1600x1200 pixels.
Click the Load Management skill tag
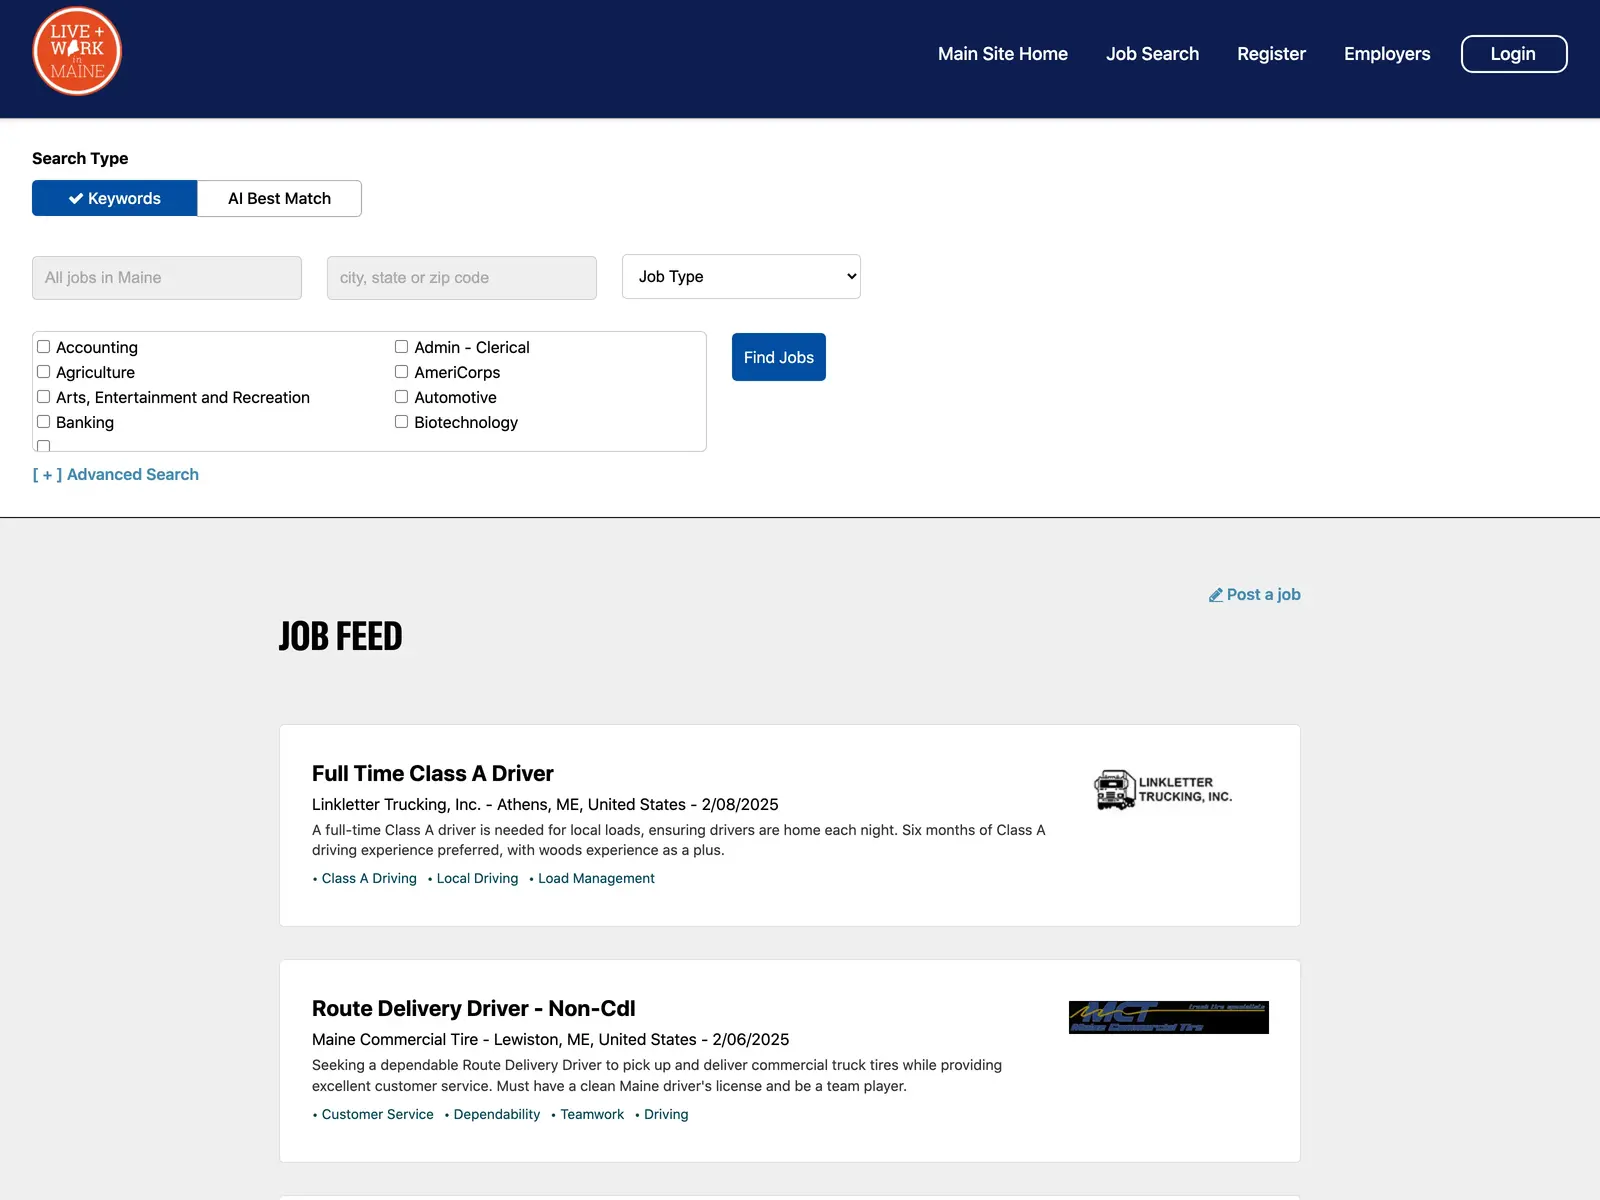(597, 879)
